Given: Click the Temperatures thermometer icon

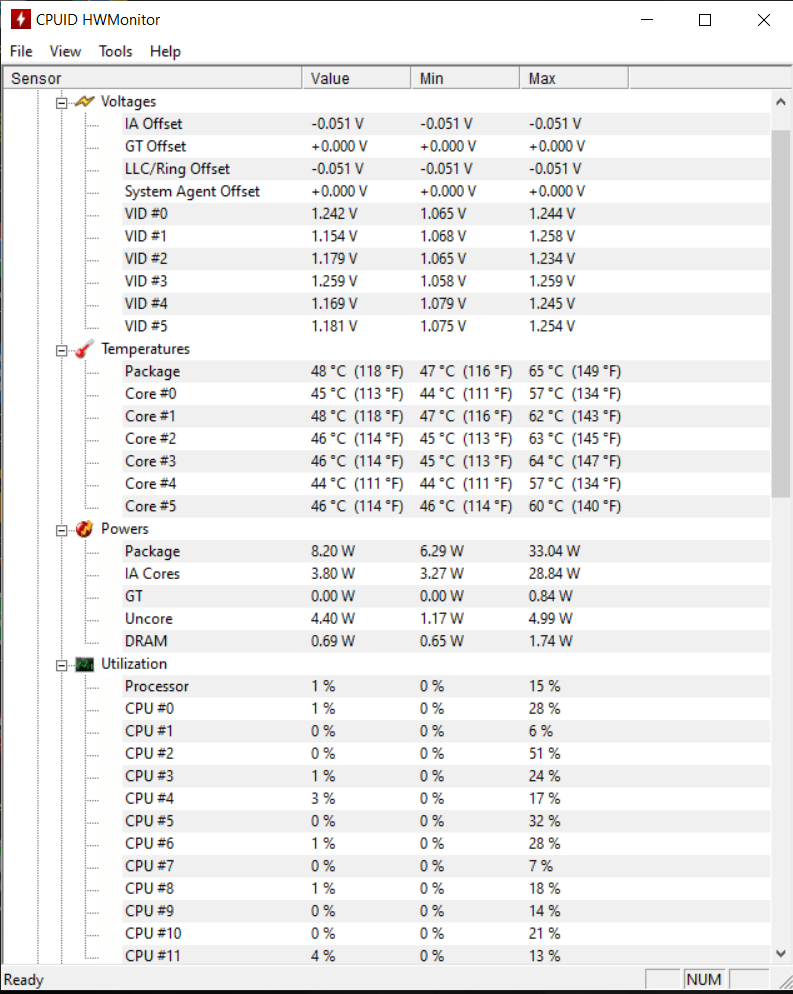Looking at the screenshot, I should [x=84, y=349].
